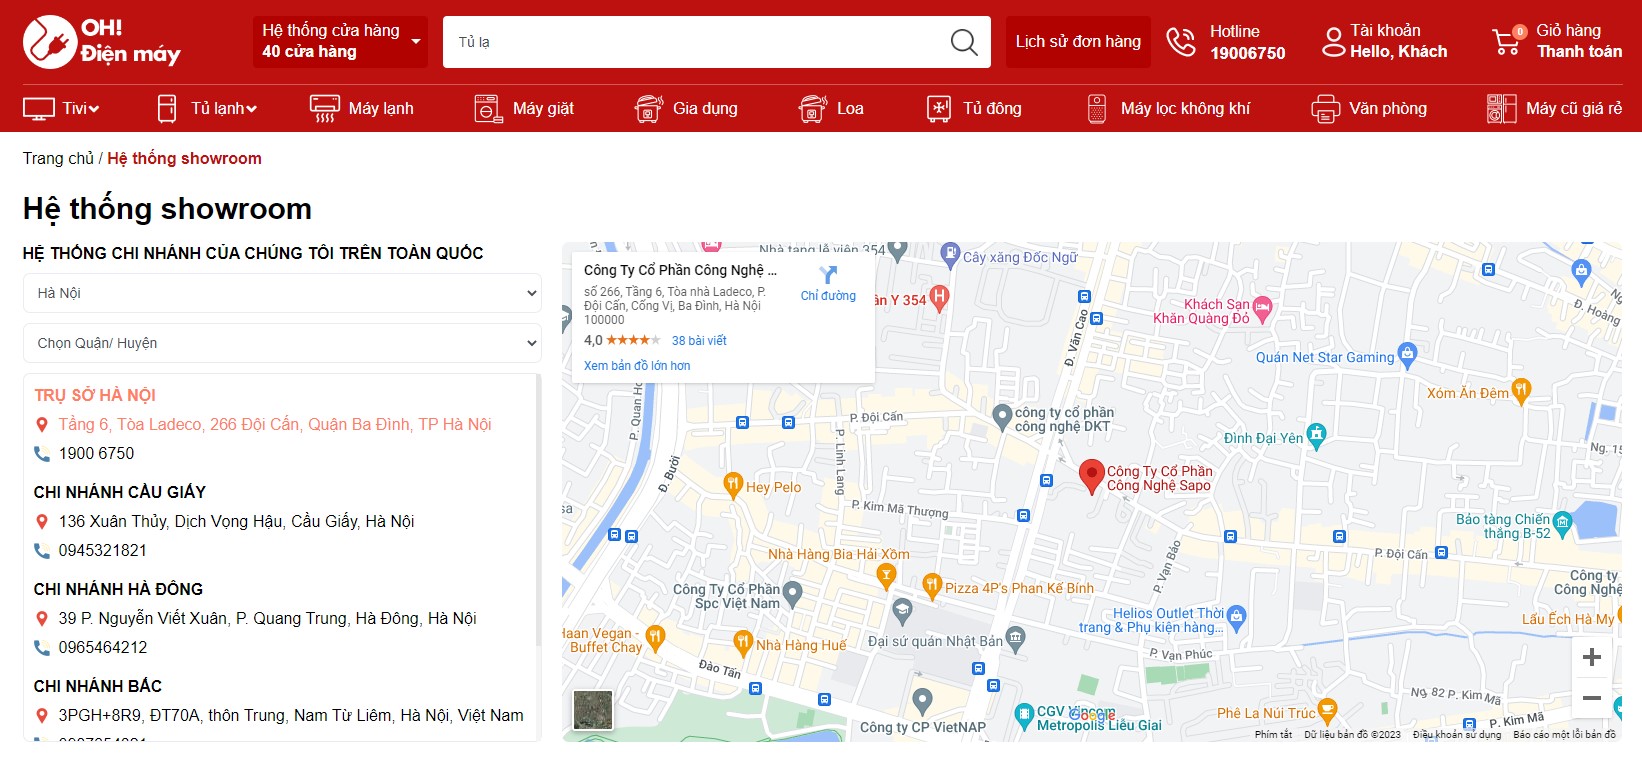Click the Giỏ hàng Thanh toán link

[x=1579, y=42]
